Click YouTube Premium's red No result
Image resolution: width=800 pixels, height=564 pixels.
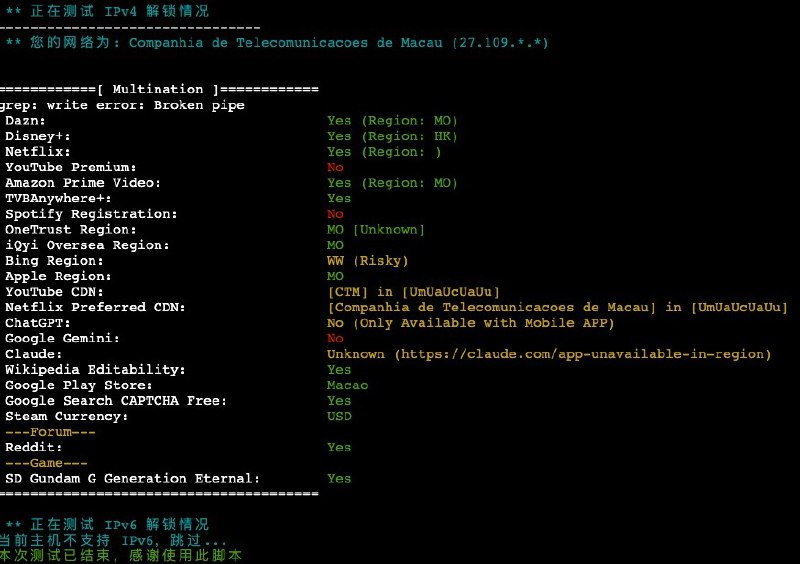[x=335, y=167]
